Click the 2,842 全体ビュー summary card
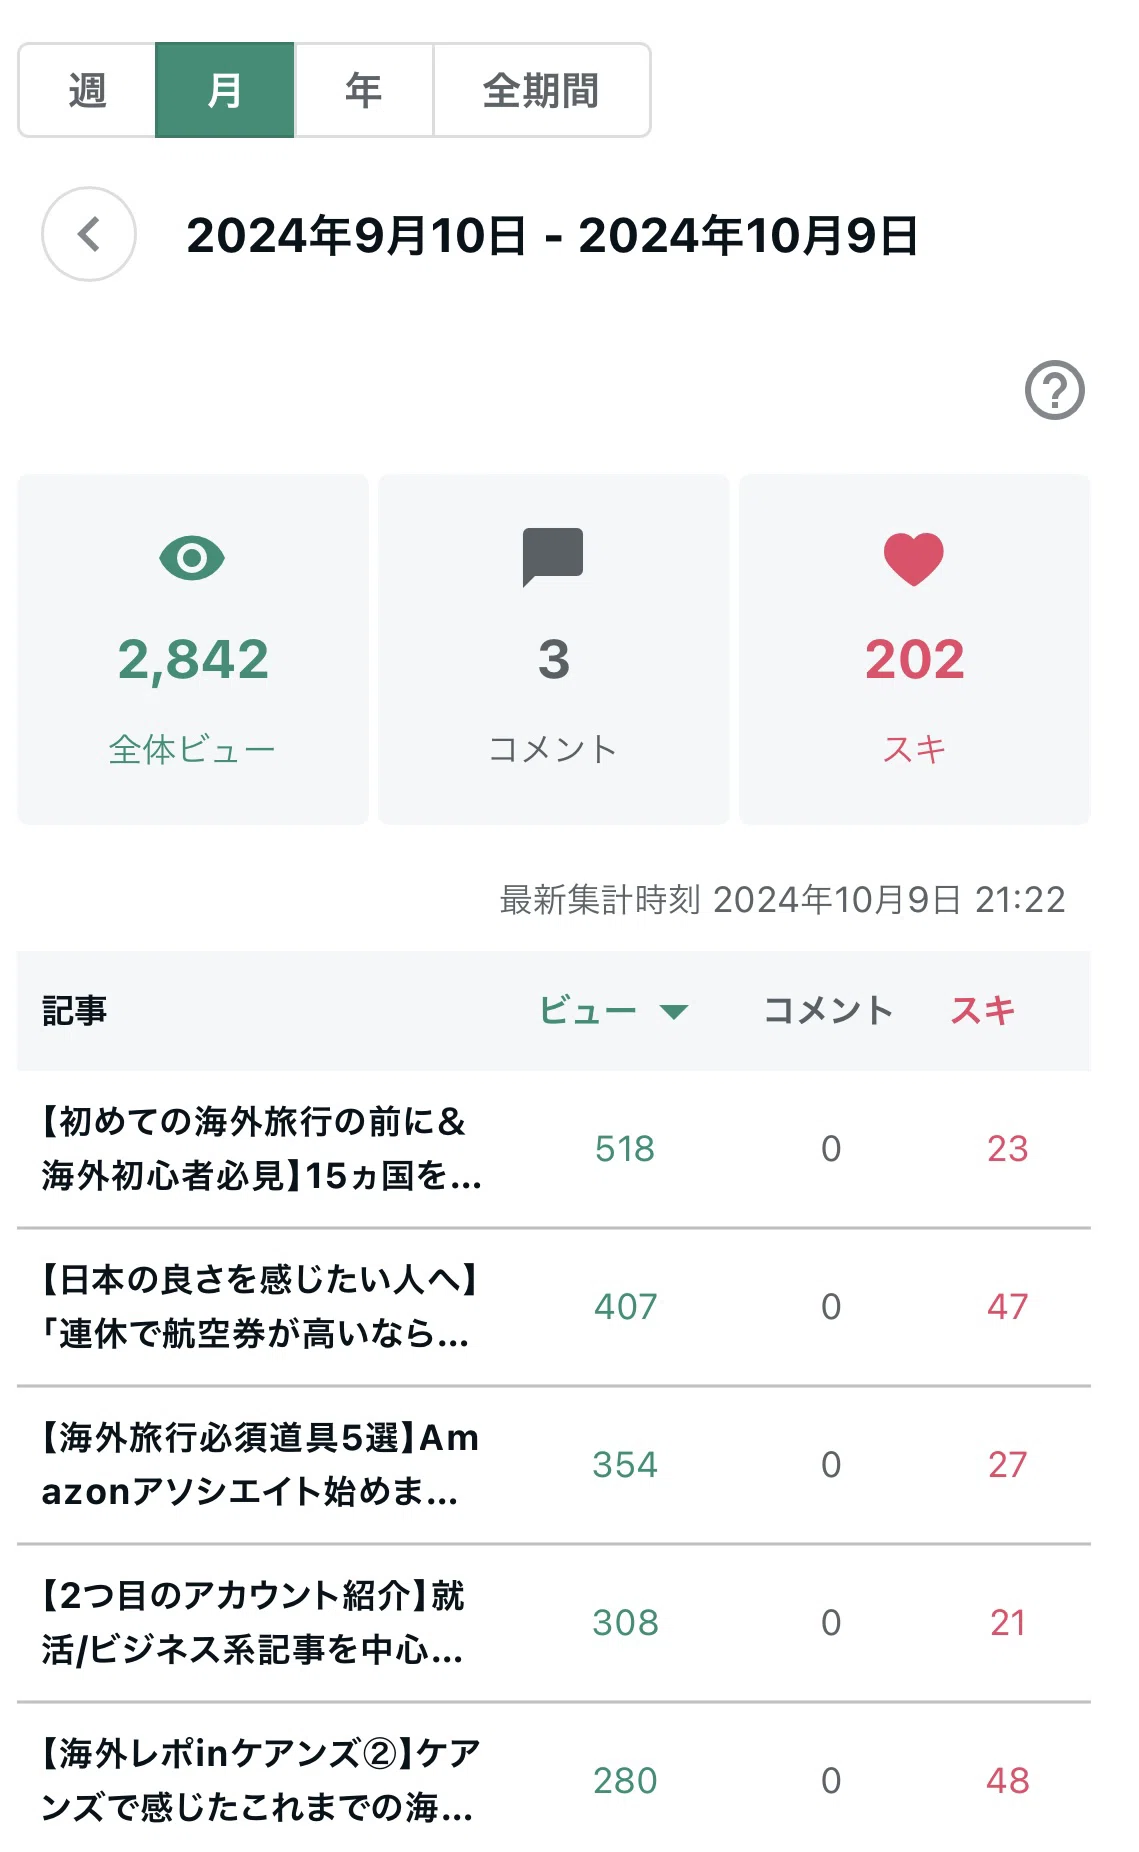The width and height of the screenshot is (1139, 1852). coord(193,649)
